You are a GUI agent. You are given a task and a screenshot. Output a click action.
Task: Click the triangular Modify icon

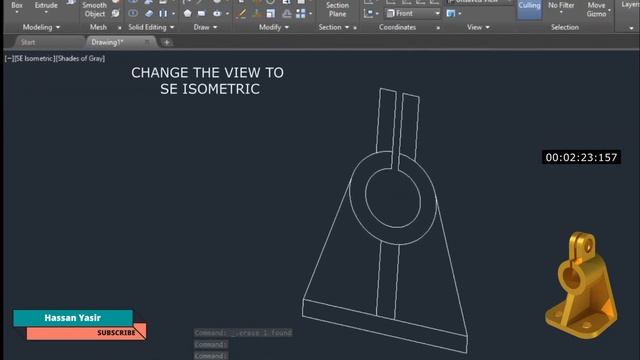[x=287, y=13]
